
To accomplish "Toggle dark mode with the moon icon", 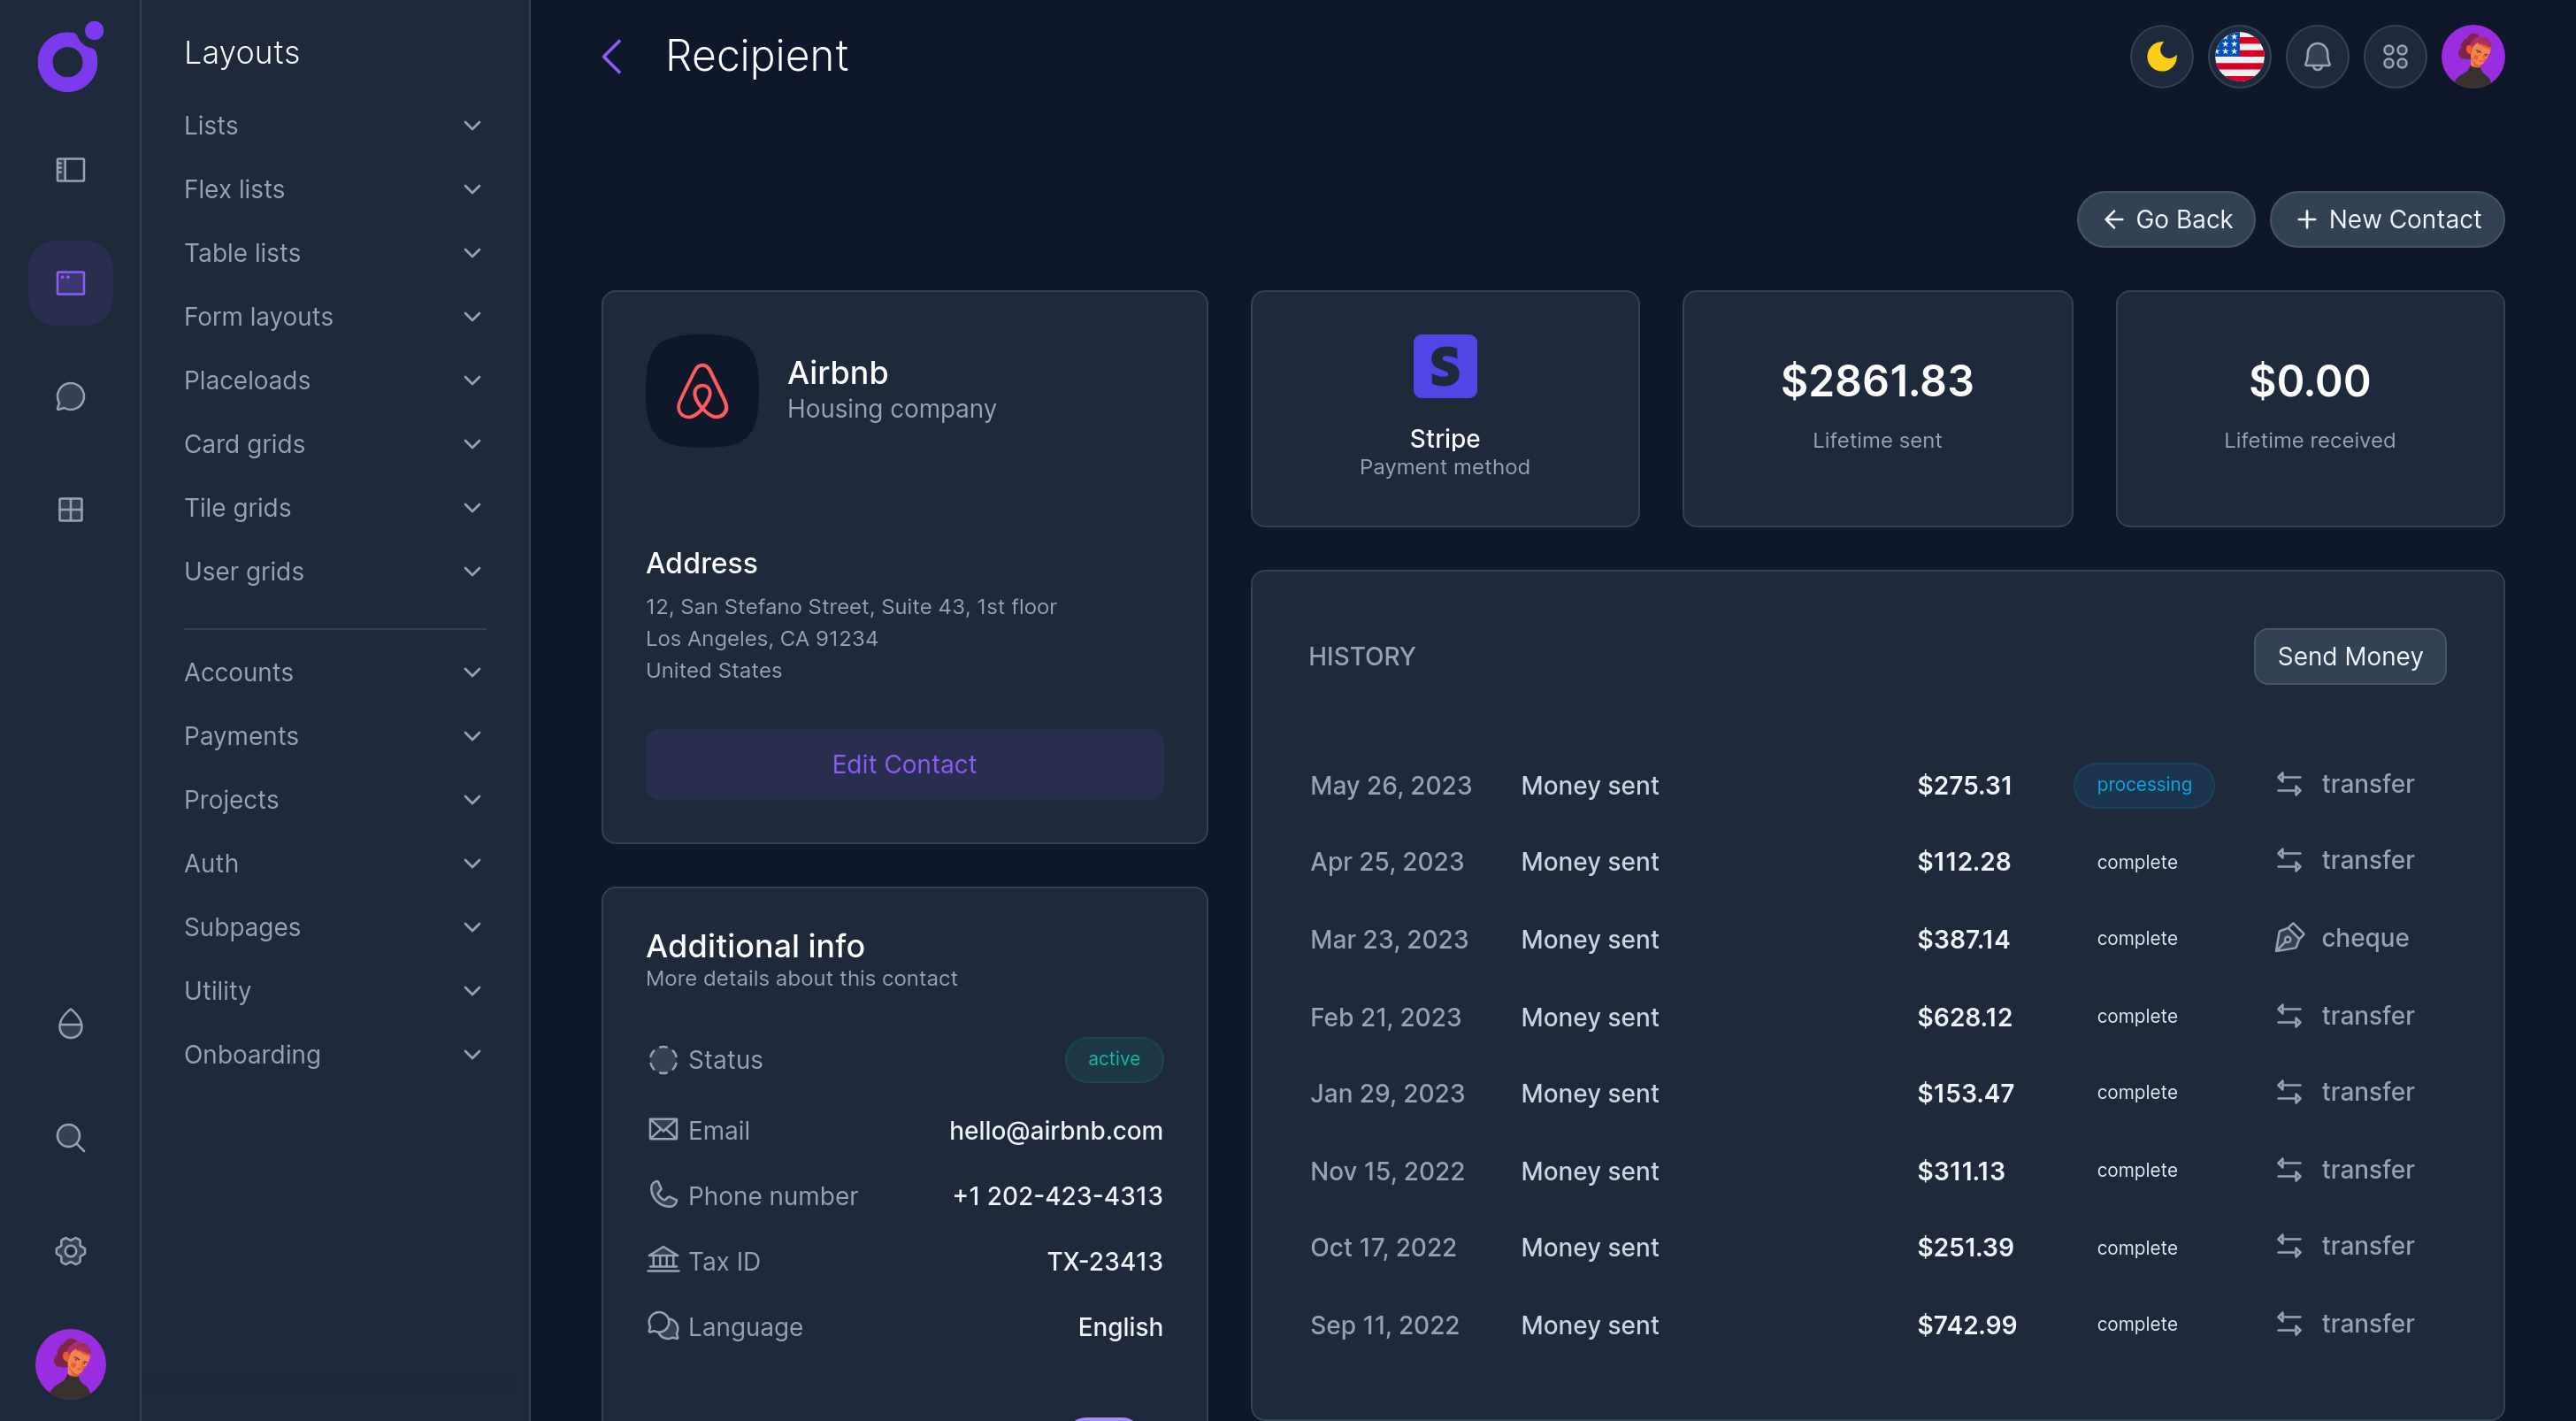I will click(2161, 57).
